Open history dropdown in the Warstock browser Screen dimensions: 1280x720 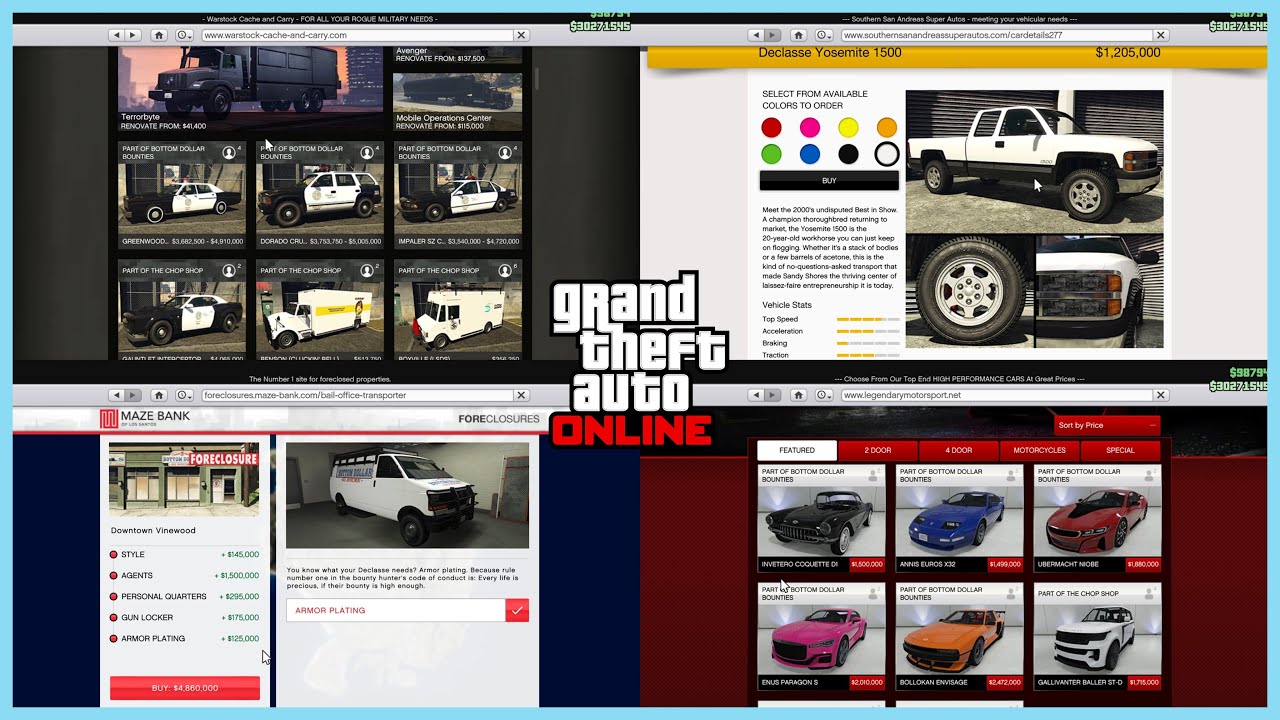point(185,35)
